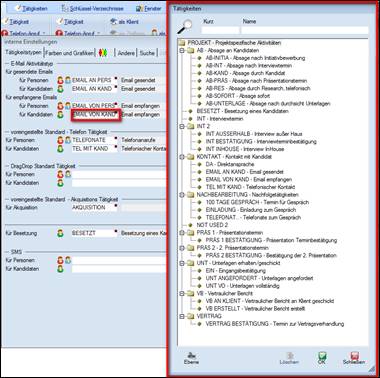Click the TEL MIT KAND field
Screen dimensions: 380x378
[94, 149]
